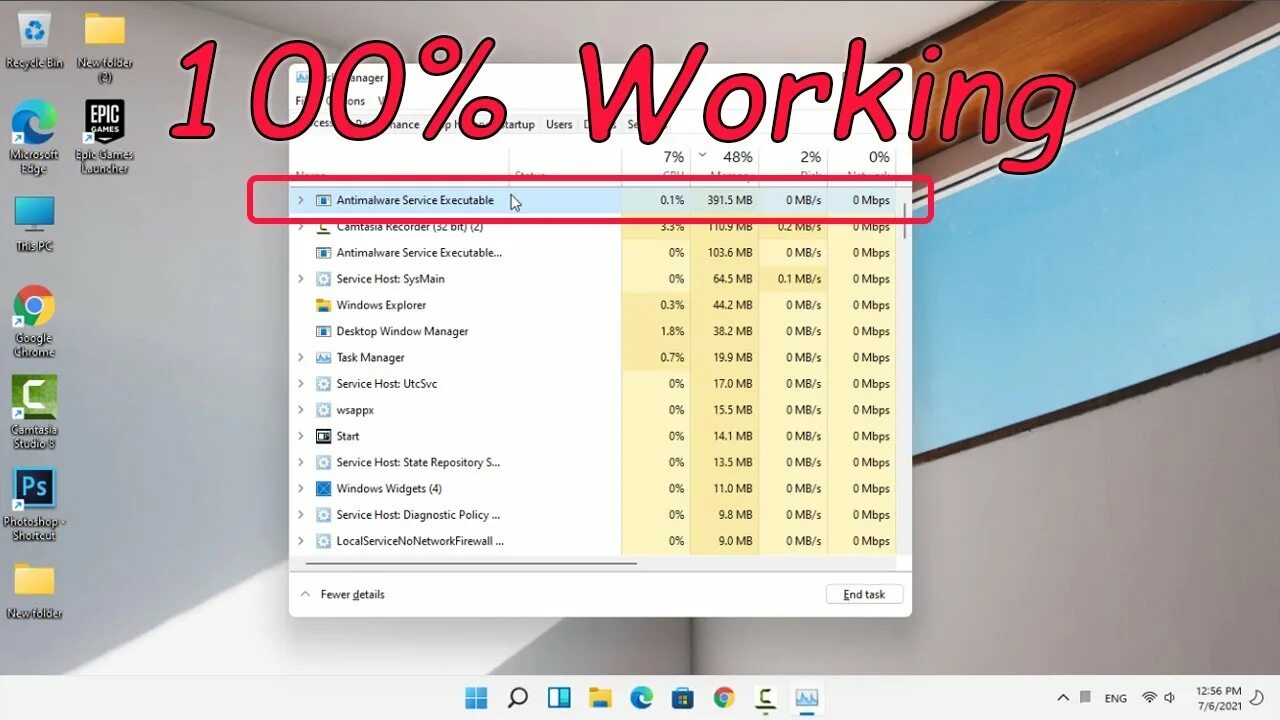Select the Epic Games Launcher desktop icon
The image size is (1280, 720).
coord(105,138)
